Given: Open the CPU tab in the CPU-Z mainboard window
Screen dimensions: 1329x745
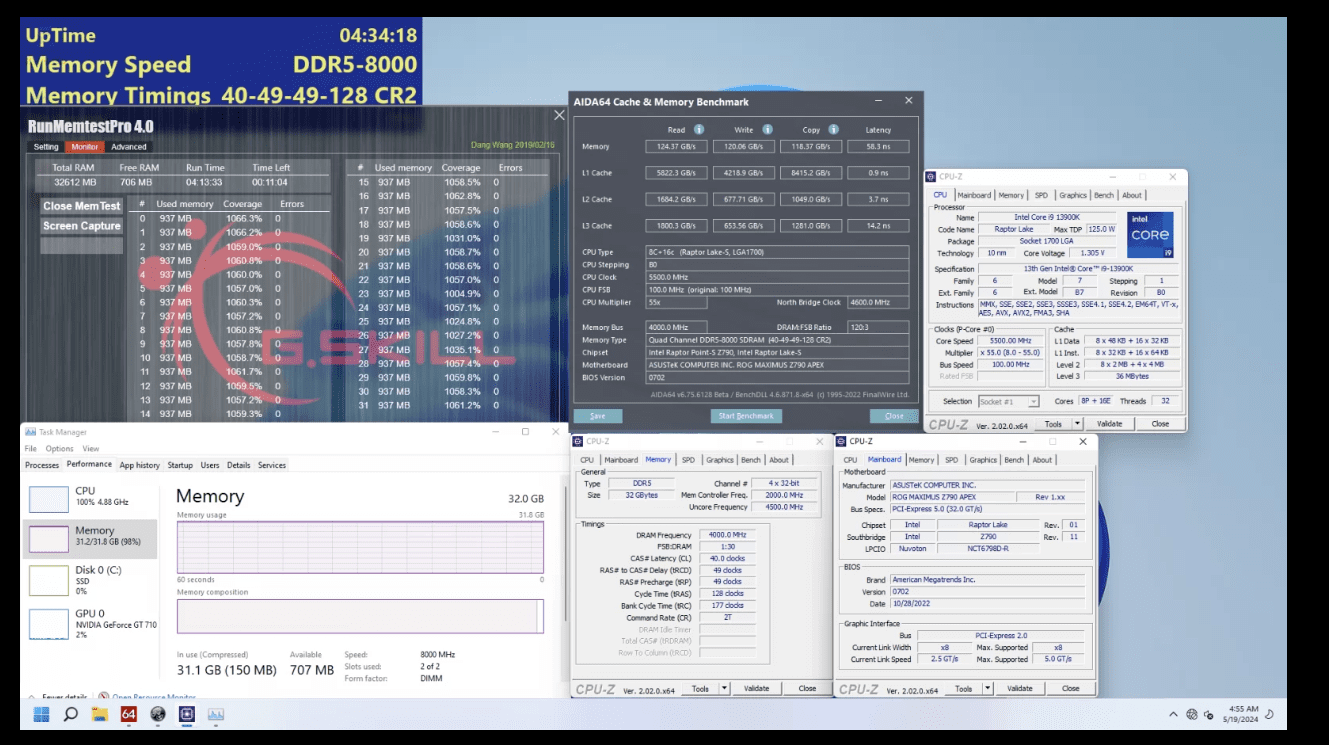Looking at the screenshot, I should tap(850, 460).
